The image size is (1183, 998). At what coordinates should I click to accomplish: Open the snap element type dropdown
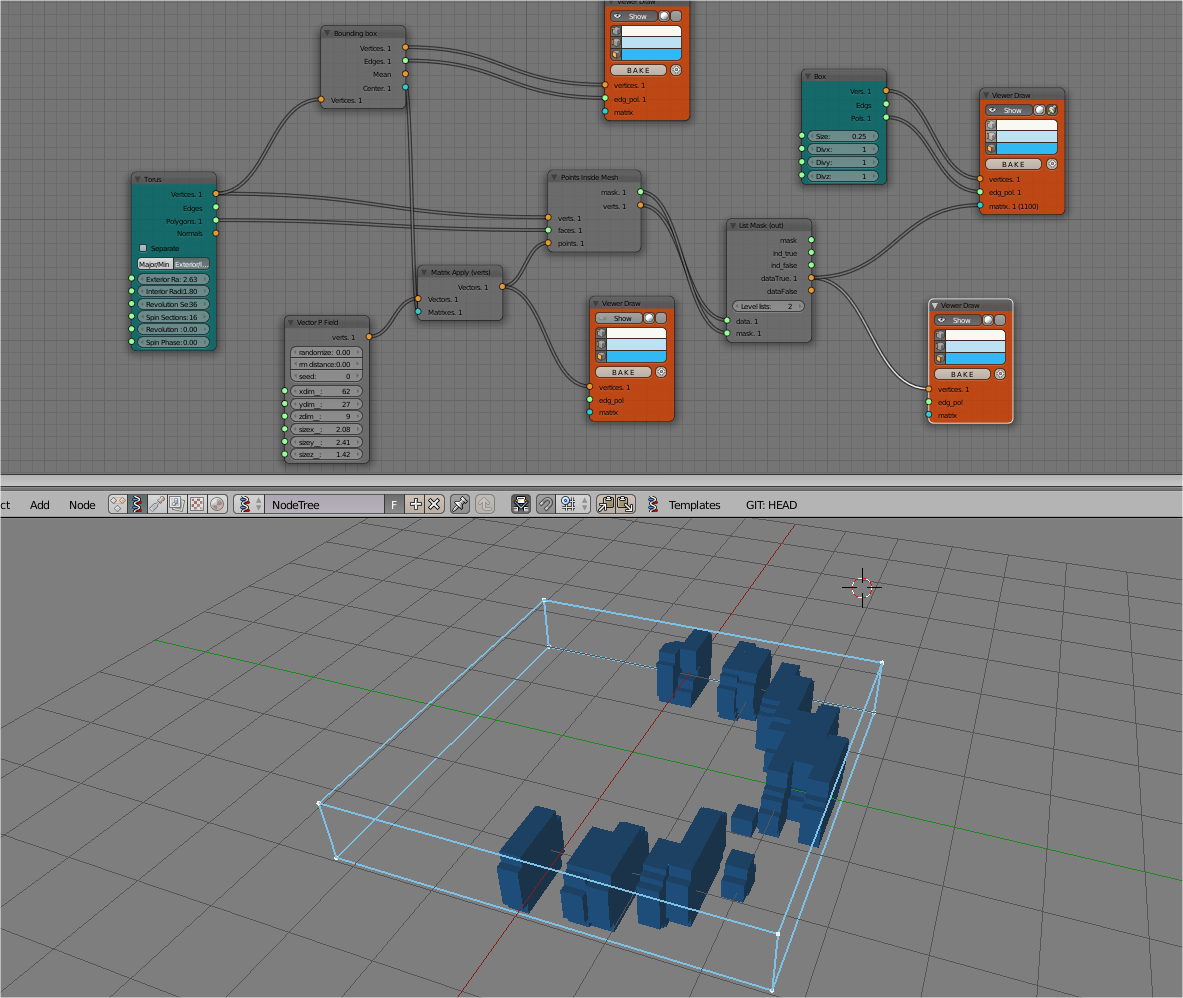tap(573, 504)
